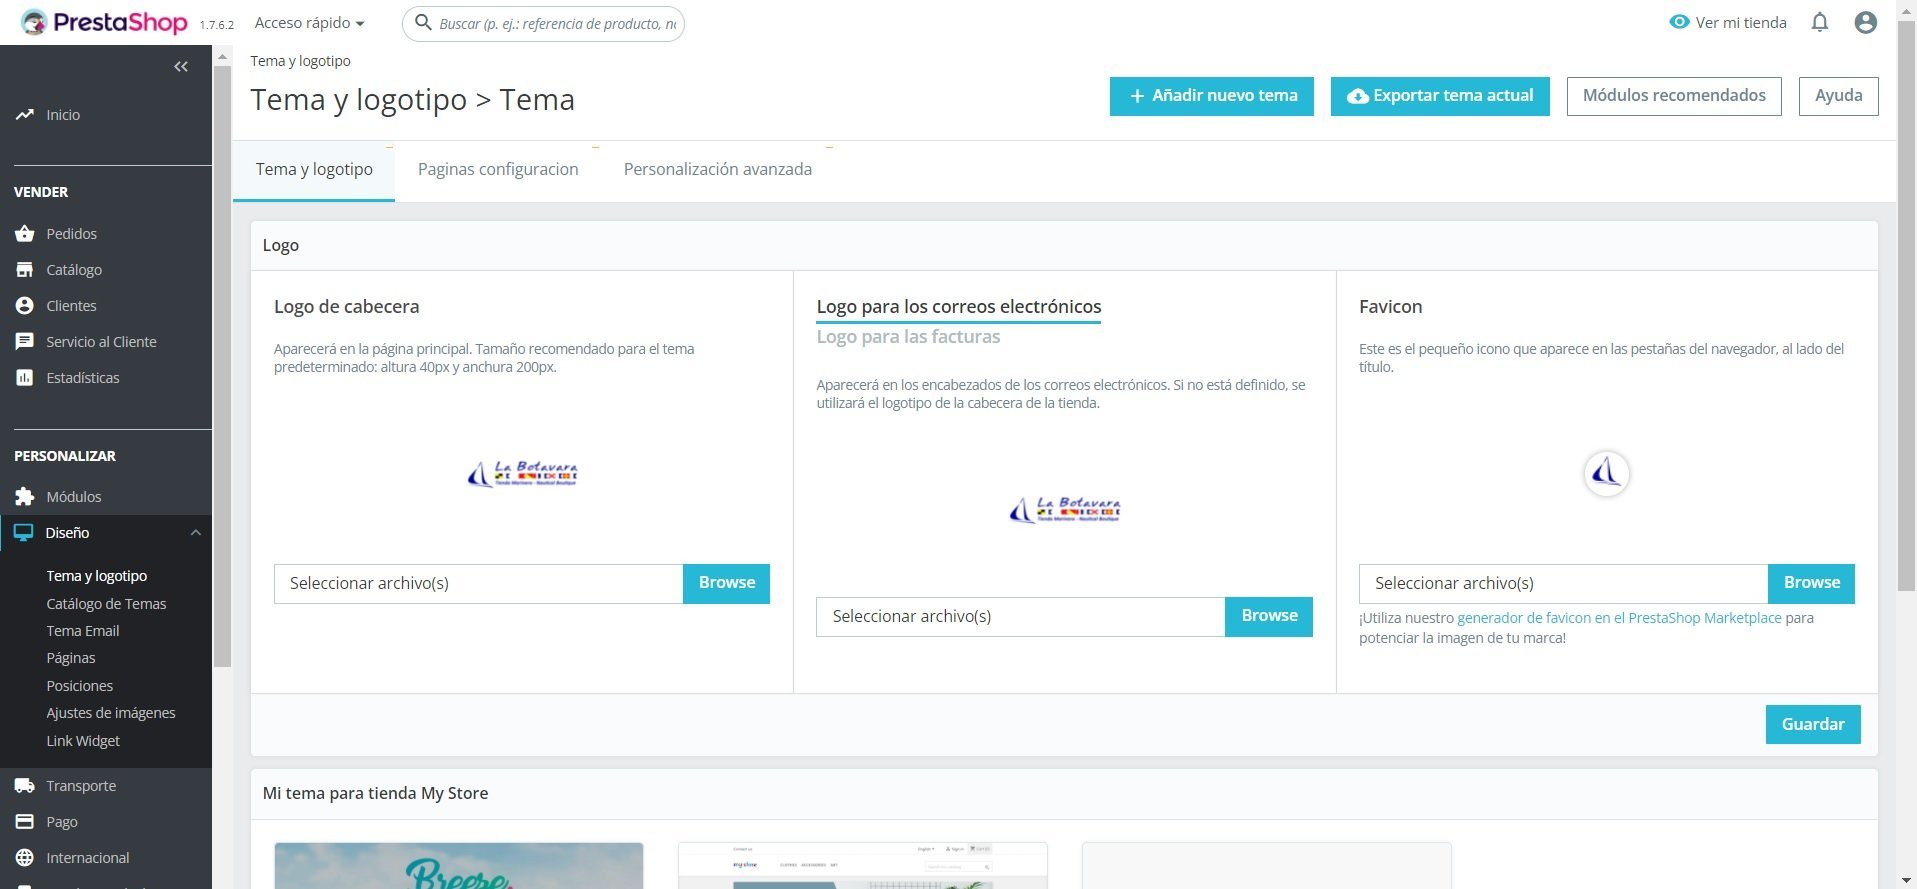Open the Personalización avanzada tab

[x=718, y=170]
